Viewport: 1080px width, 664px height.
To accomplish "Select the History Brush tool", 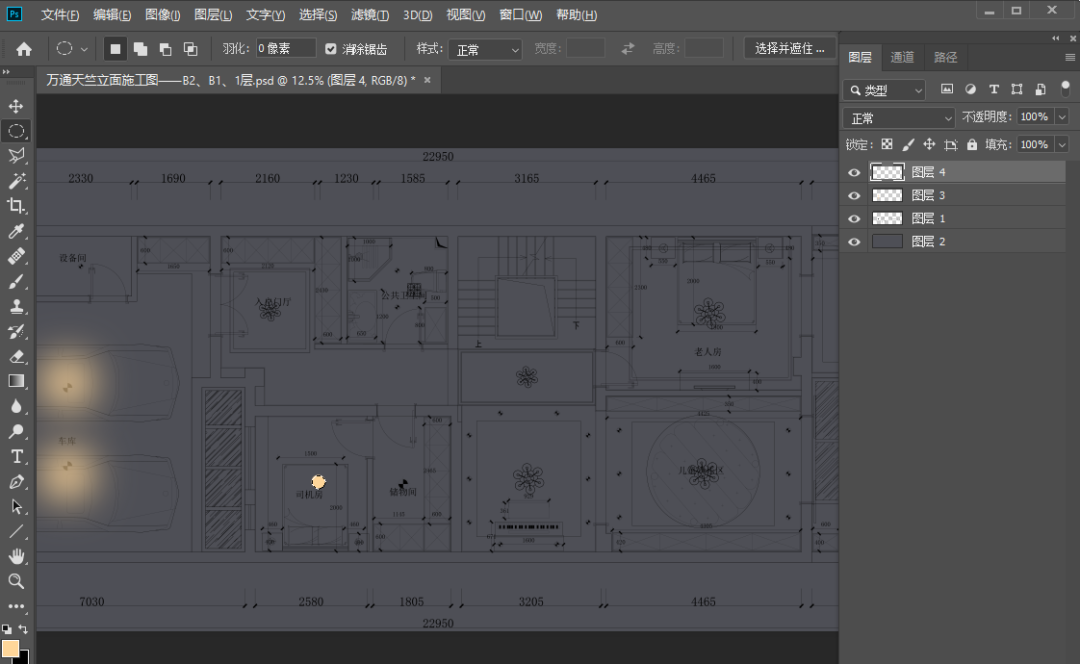I will click(x=16, y=331).
